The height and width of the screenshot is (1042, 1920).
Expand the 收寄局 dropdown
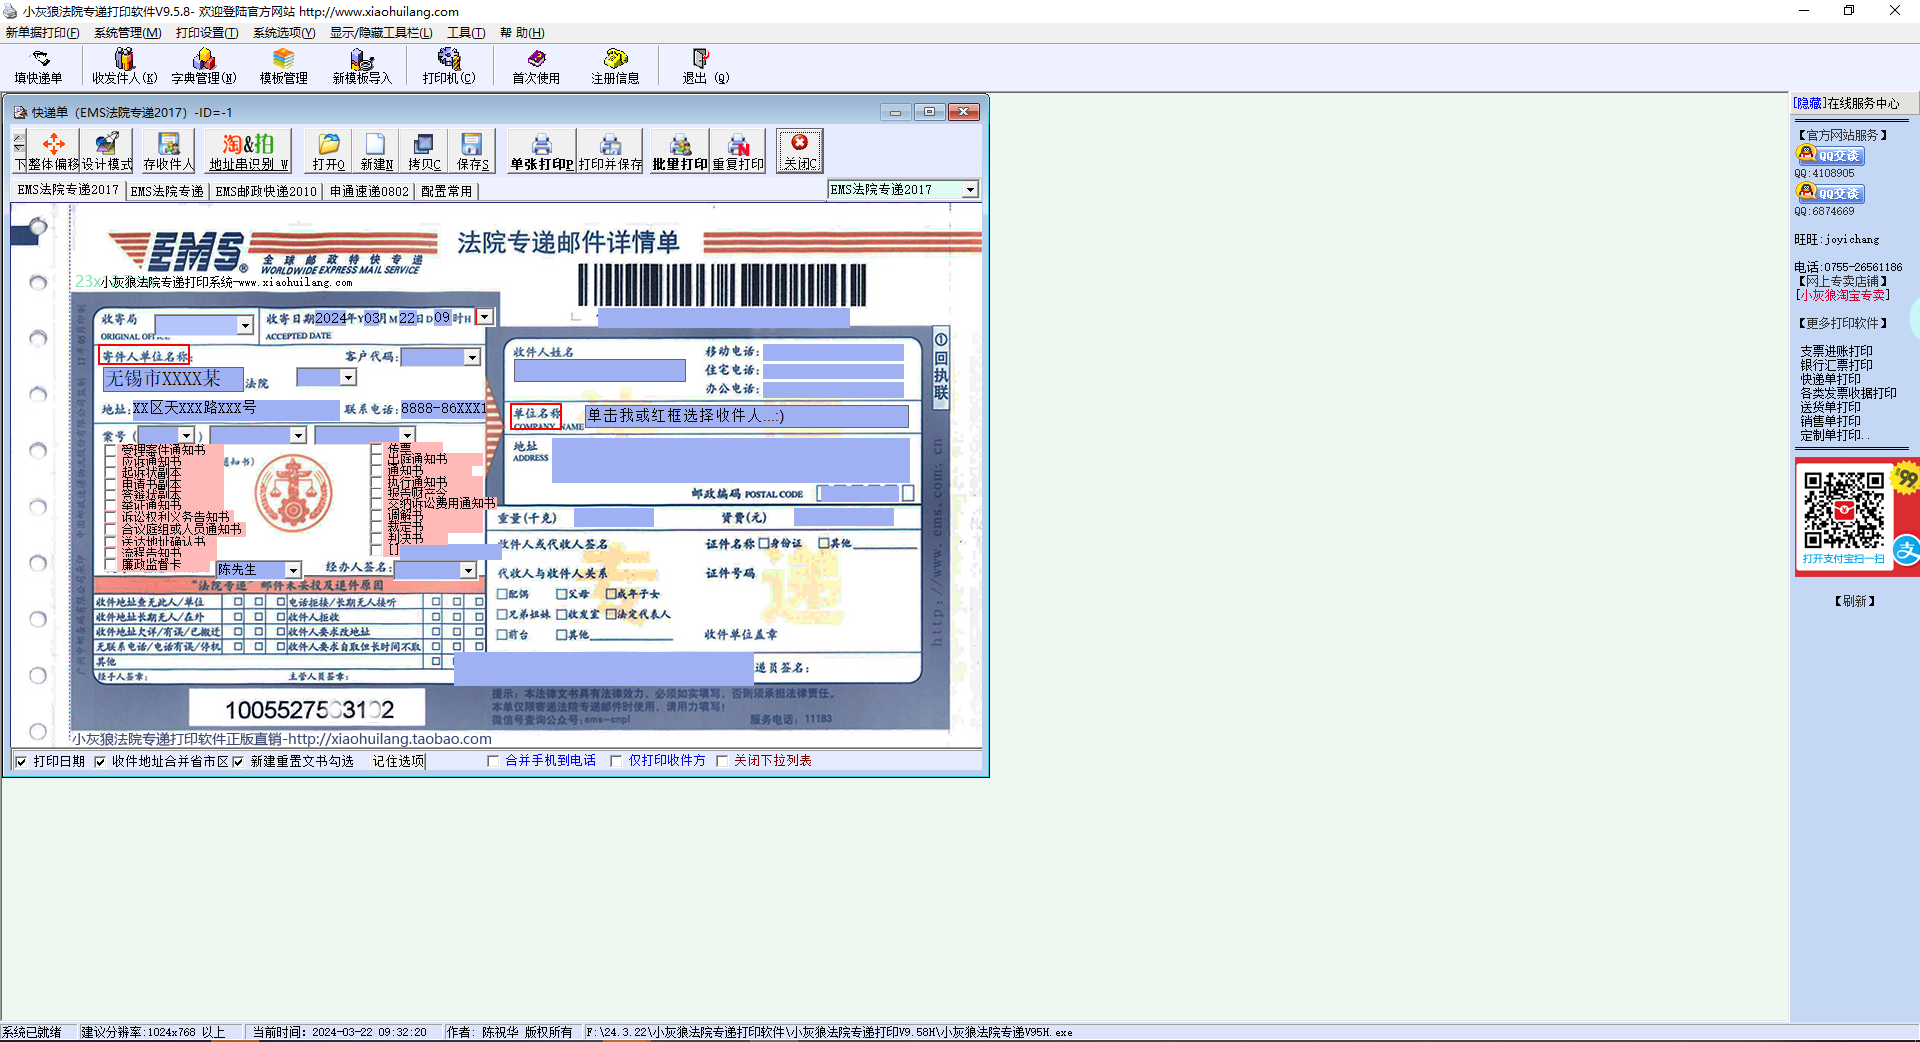tap(245, 326)
